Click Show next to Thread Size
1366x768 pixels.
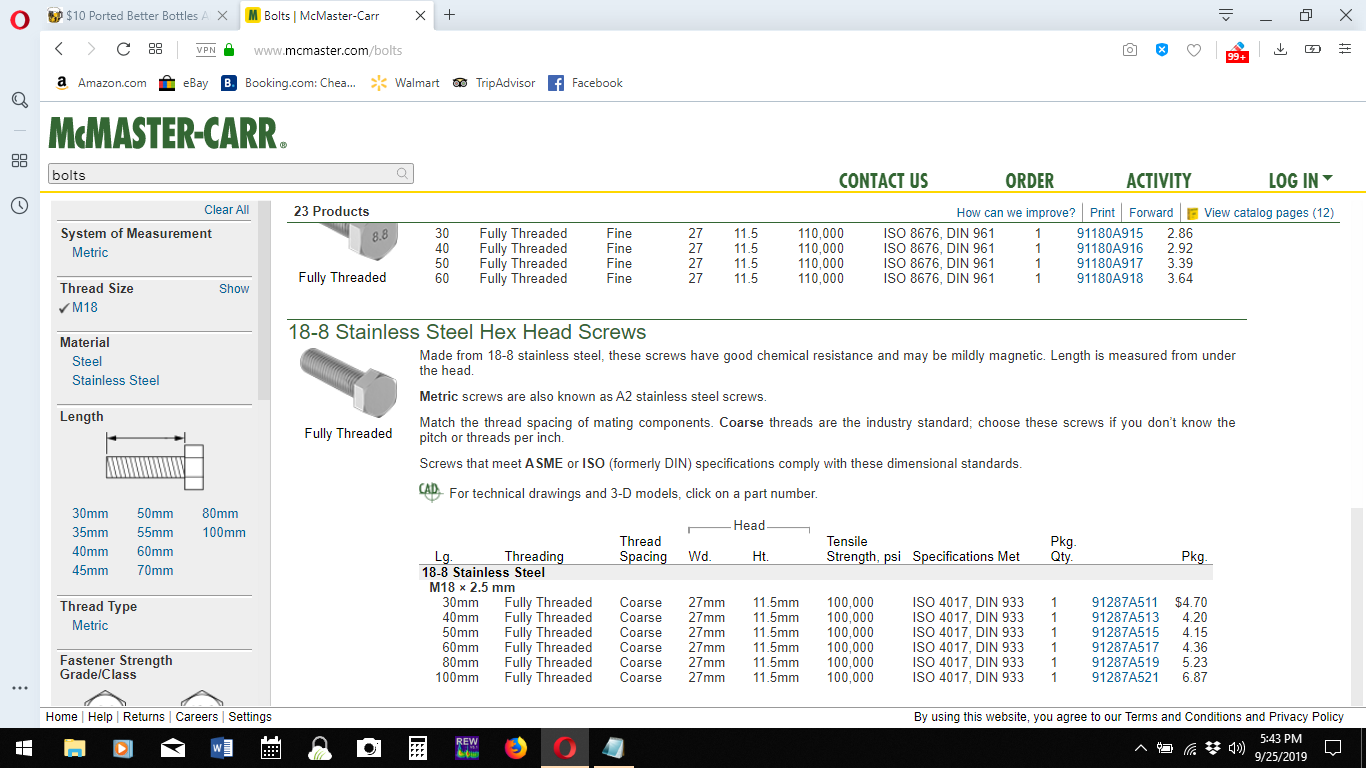pyautogui.click(x=234, y=288)
